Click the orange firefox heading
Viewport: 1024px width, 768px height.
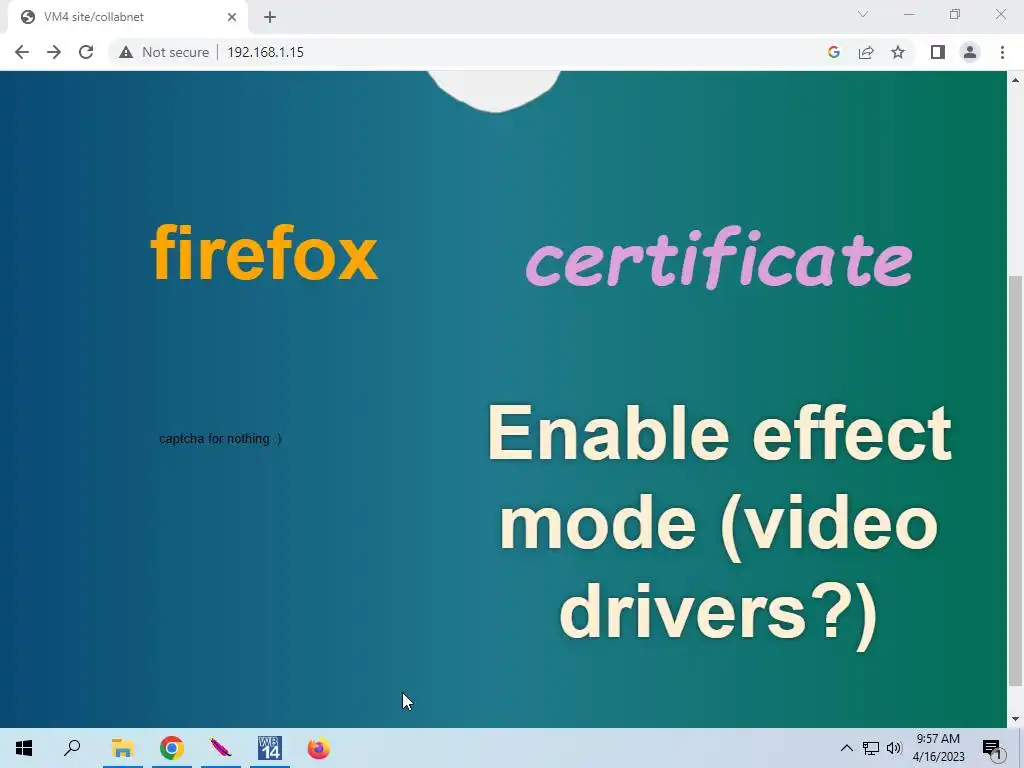(x=264, y=253)
